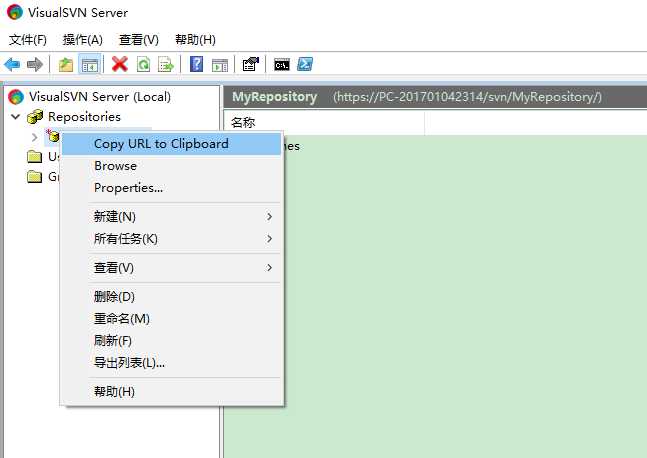Open the Properties toolbar icon
The height and width of the screenshot is (458, 647).
(x=250, y=64)
